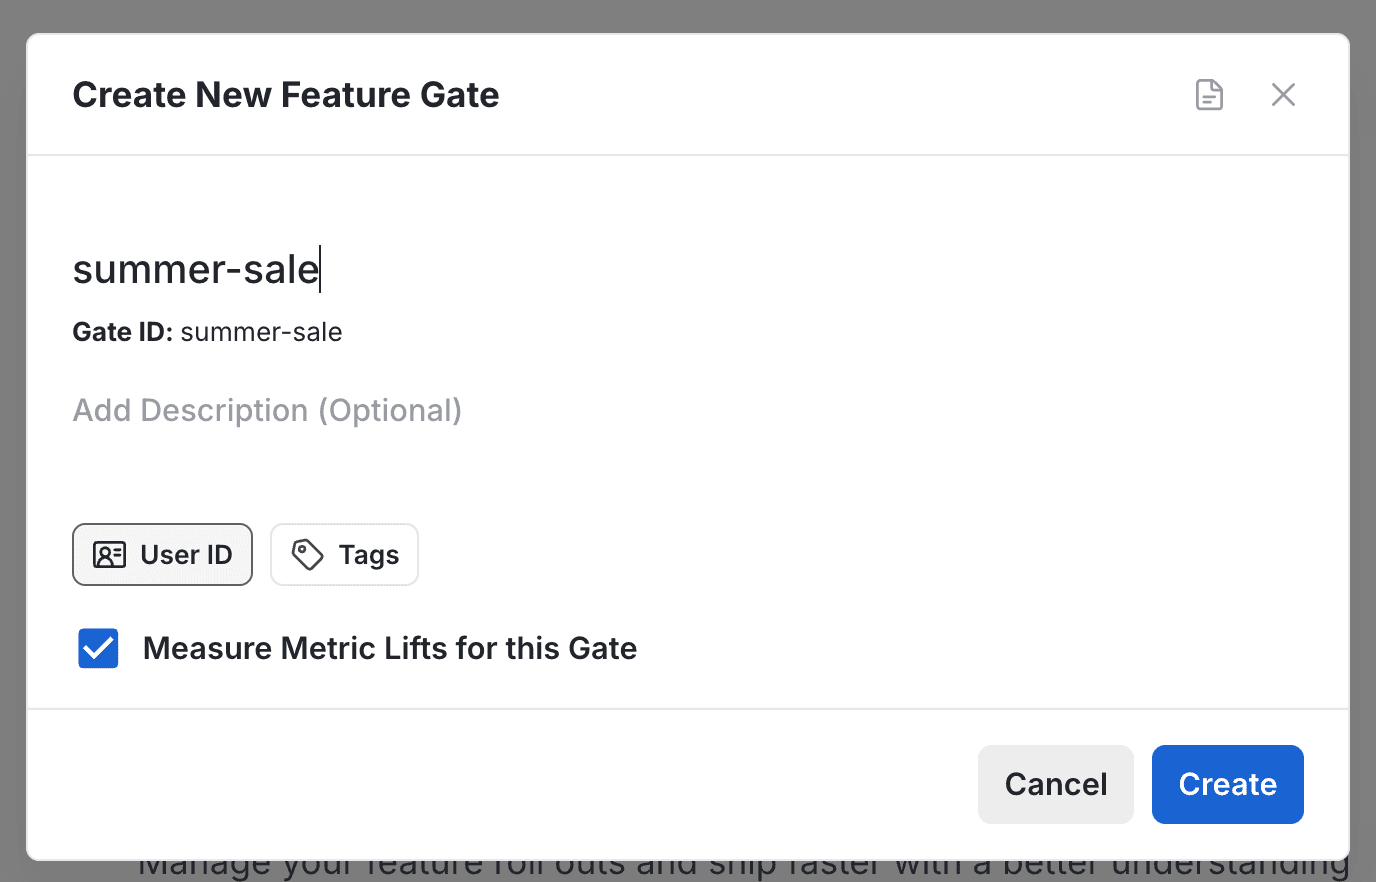The width and height of the screenshot is (1376, 882).
Task: Click the Add Description optional field
Action: click(266, 410)
